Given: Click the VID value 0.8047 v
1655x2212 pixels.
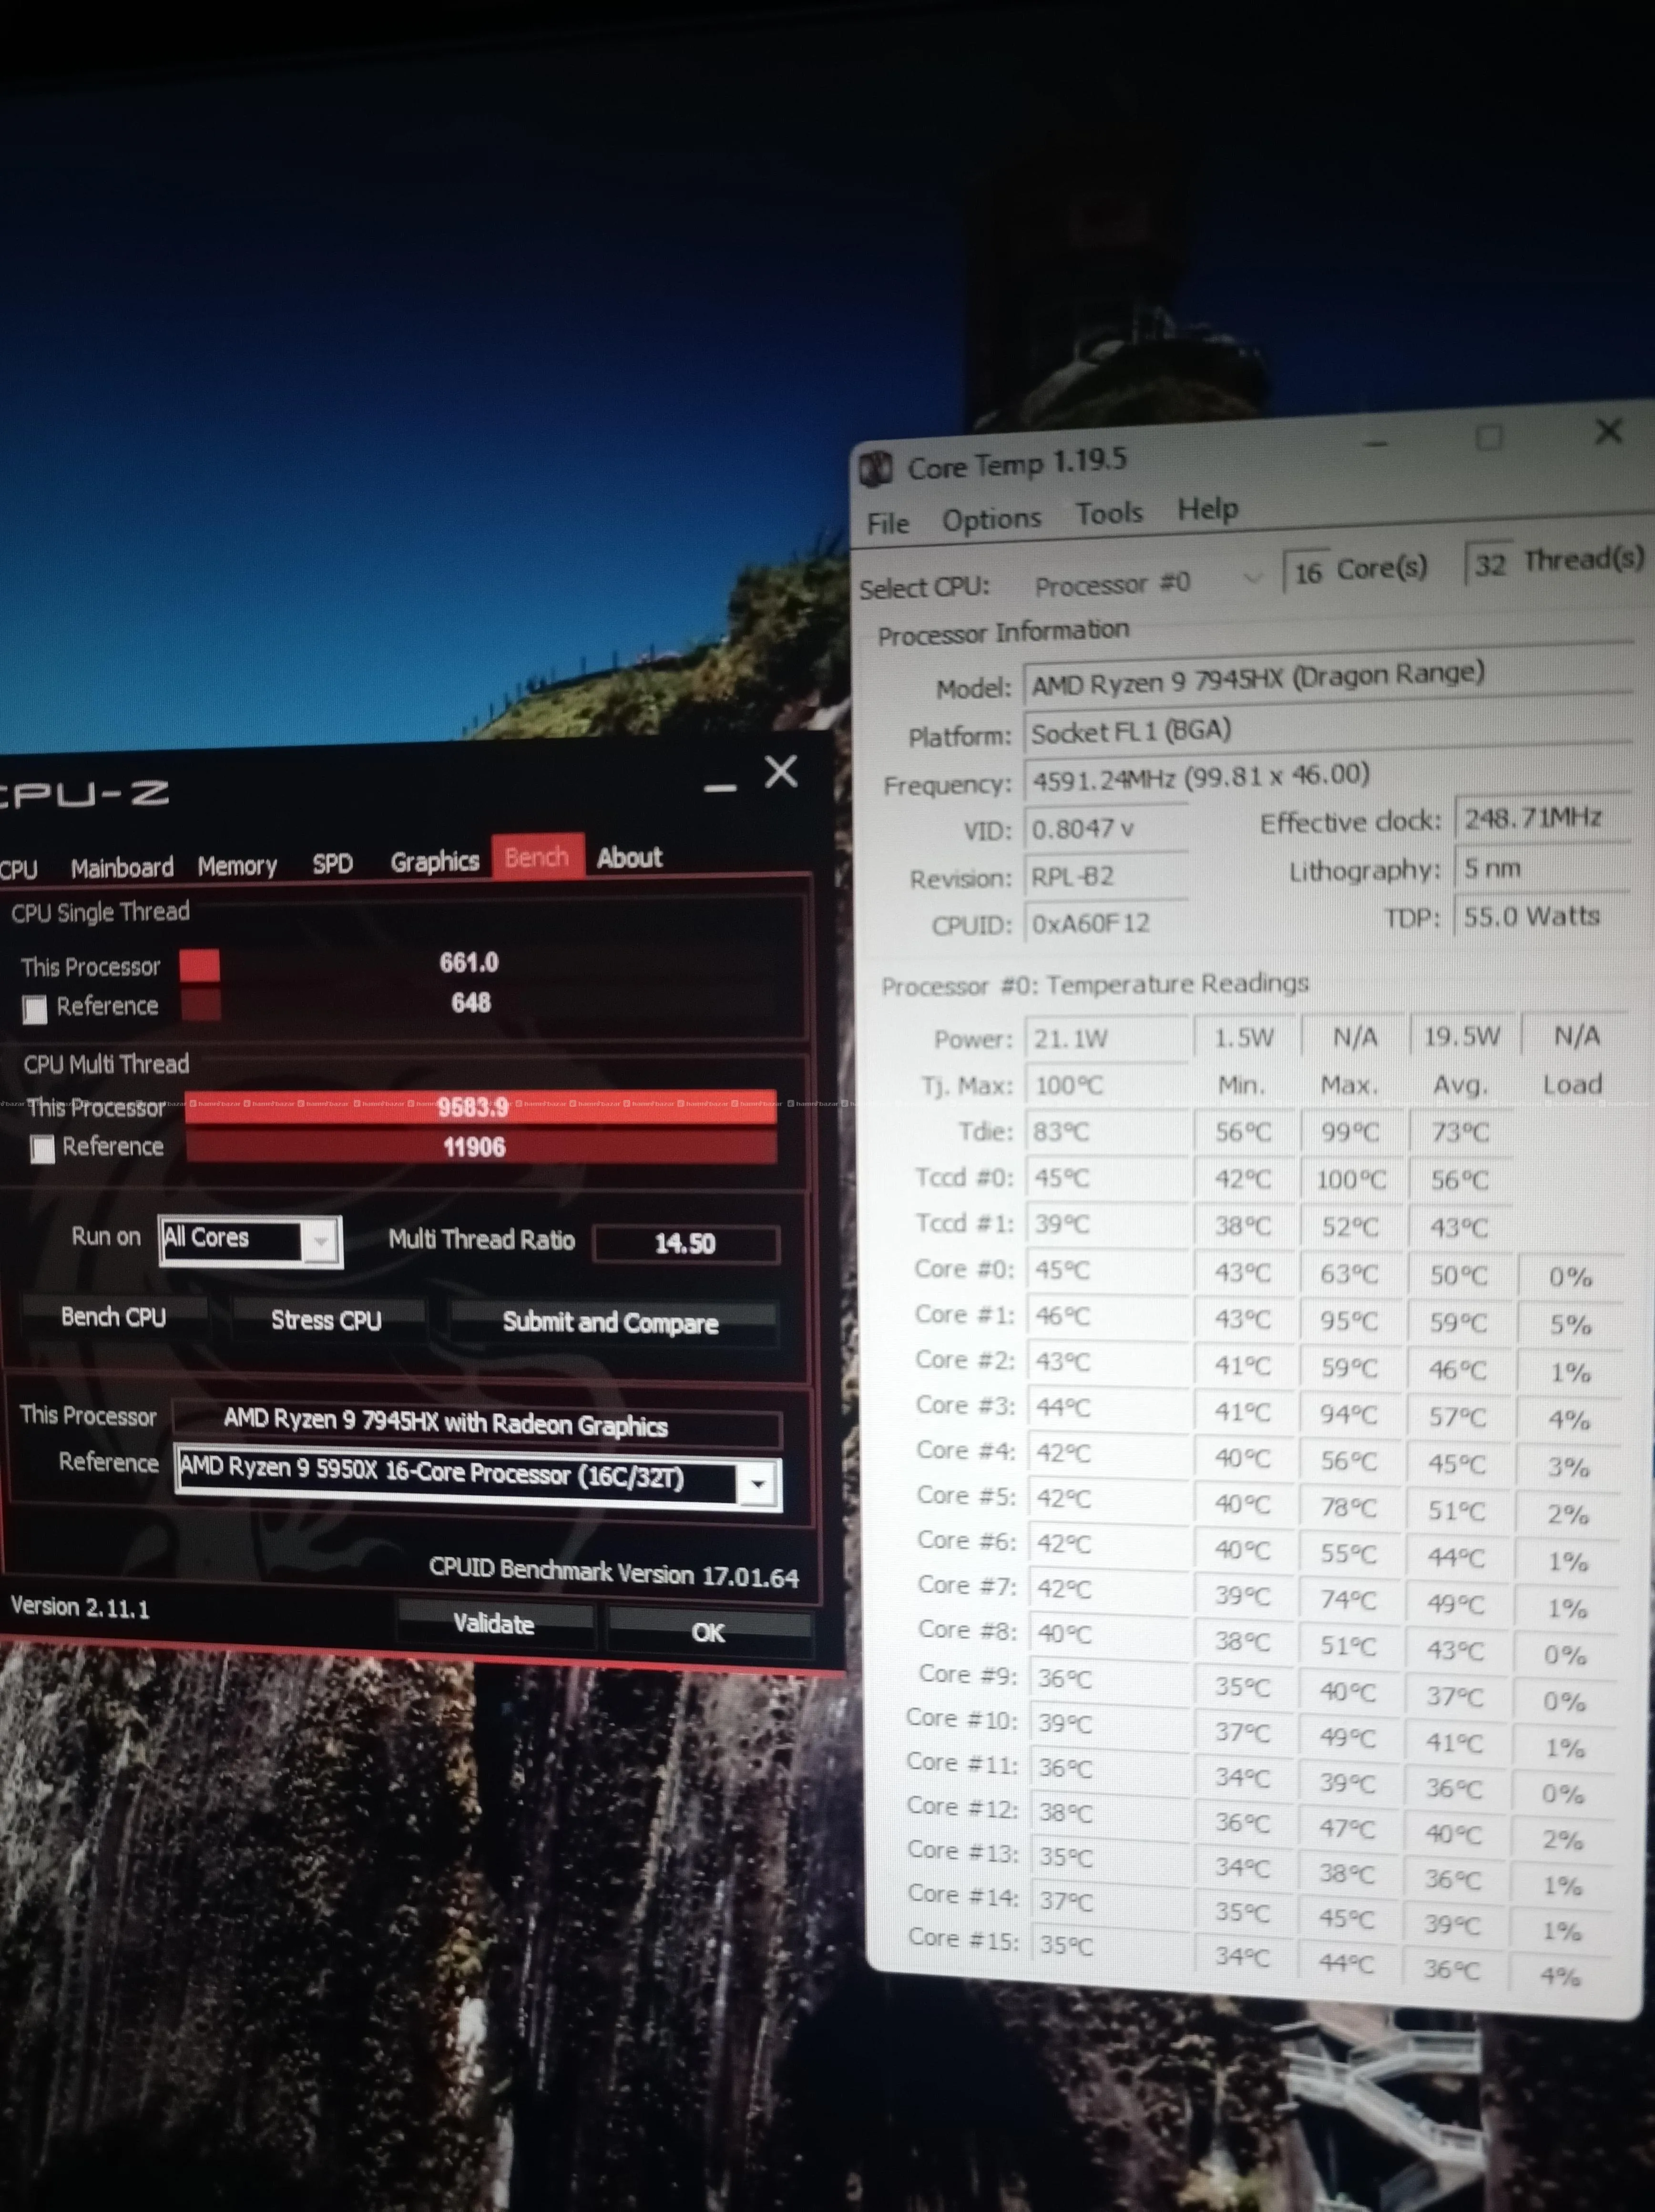Looking at the screenshot, I should point(1107,828).
